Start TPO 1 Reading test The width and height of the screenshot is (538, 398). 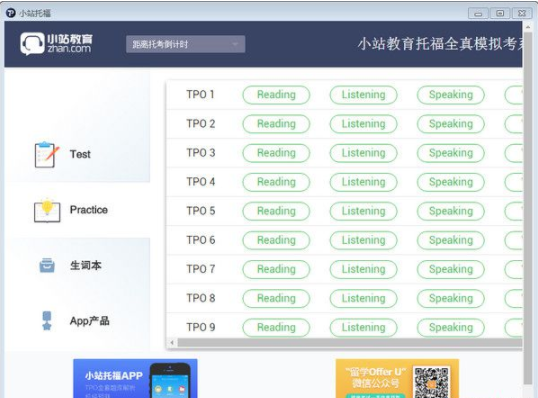tap(276, 95)
